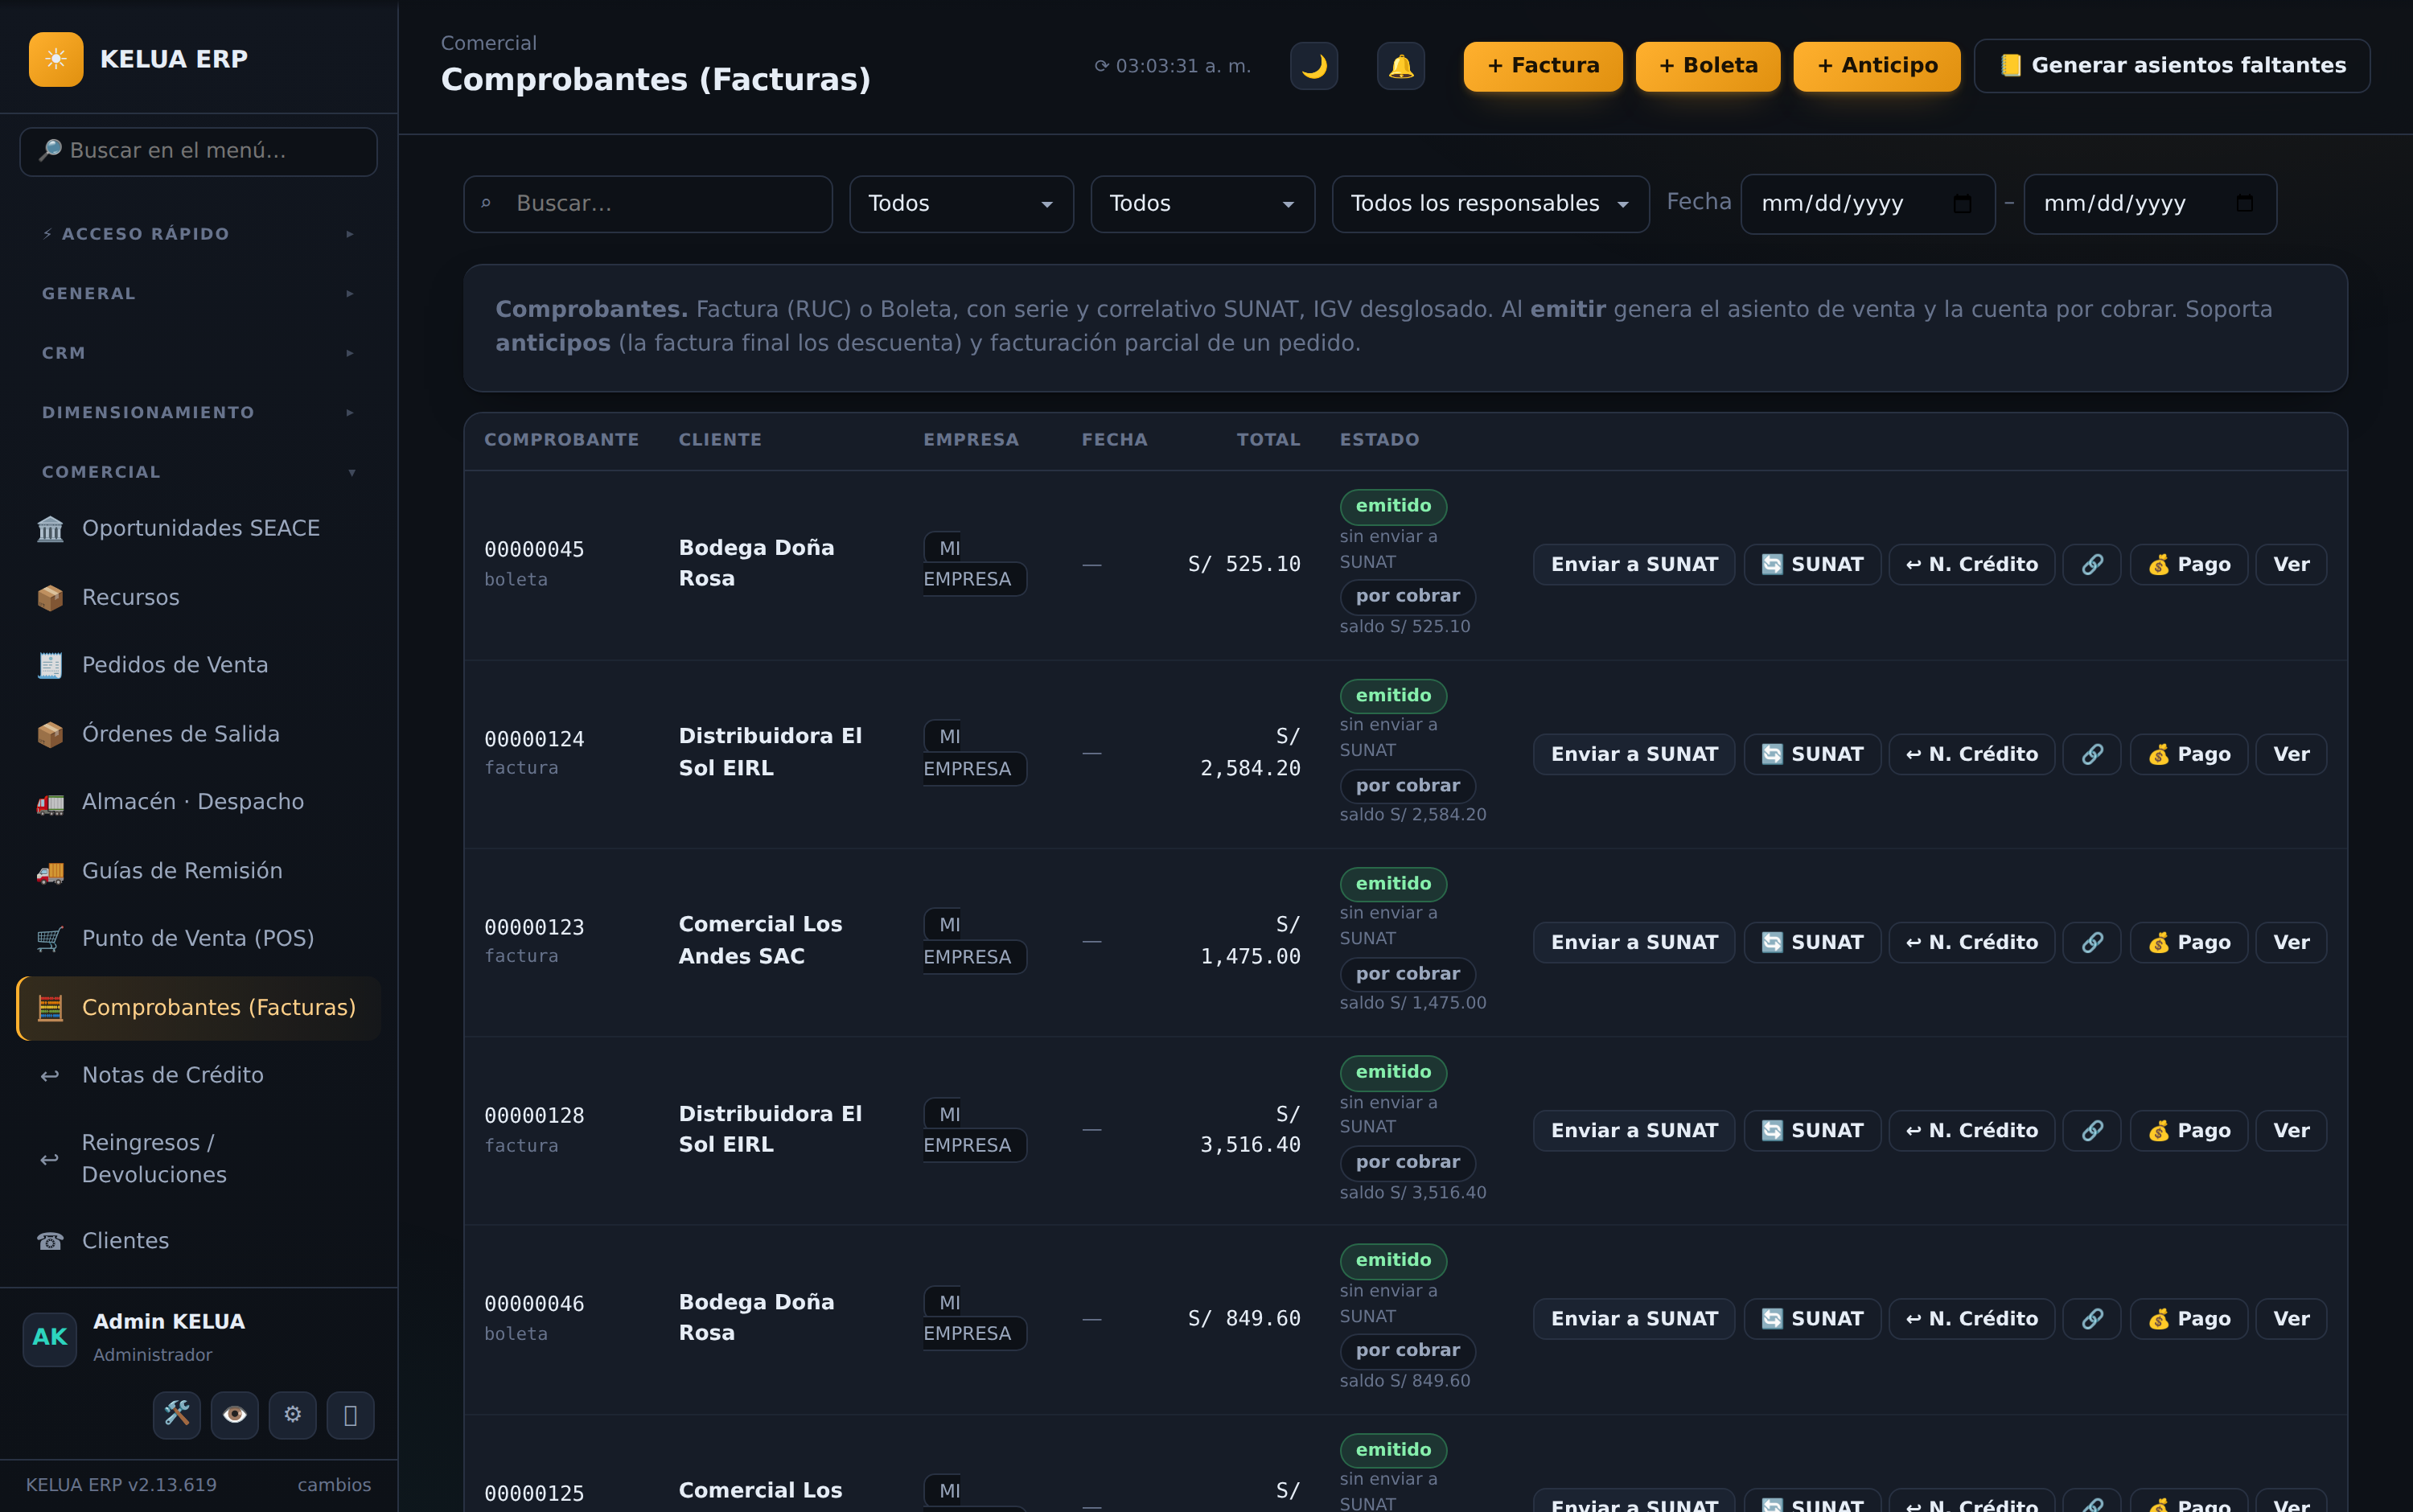View comprobante 00000124 with Ver
Viewport: 2413px width, 1512px height.
tap(2291, 754)
